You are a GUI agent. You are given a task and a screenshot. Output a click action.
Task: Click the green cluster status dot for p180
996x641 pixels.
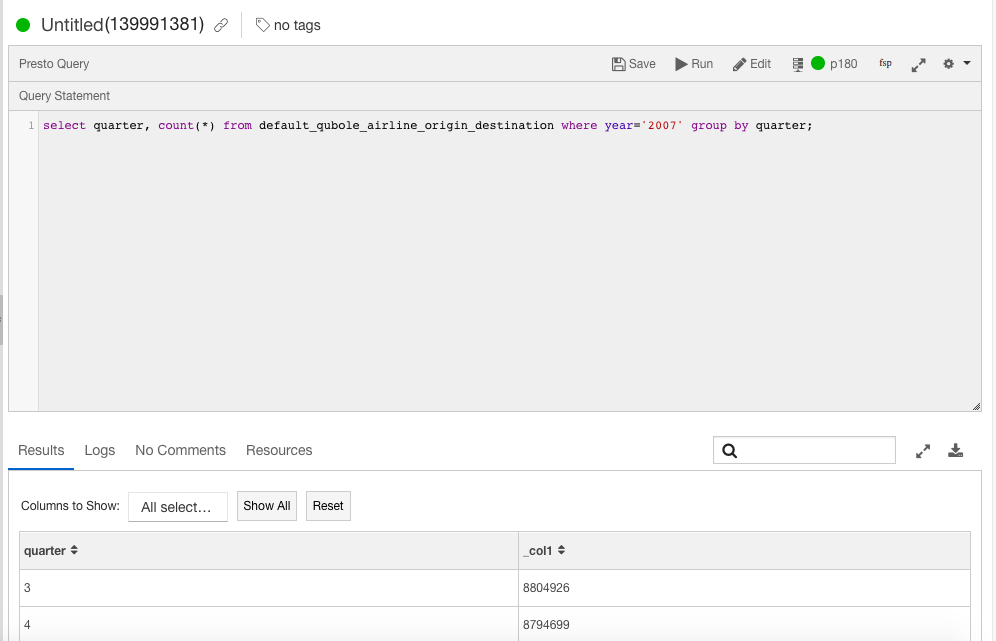tap(818, 63)
